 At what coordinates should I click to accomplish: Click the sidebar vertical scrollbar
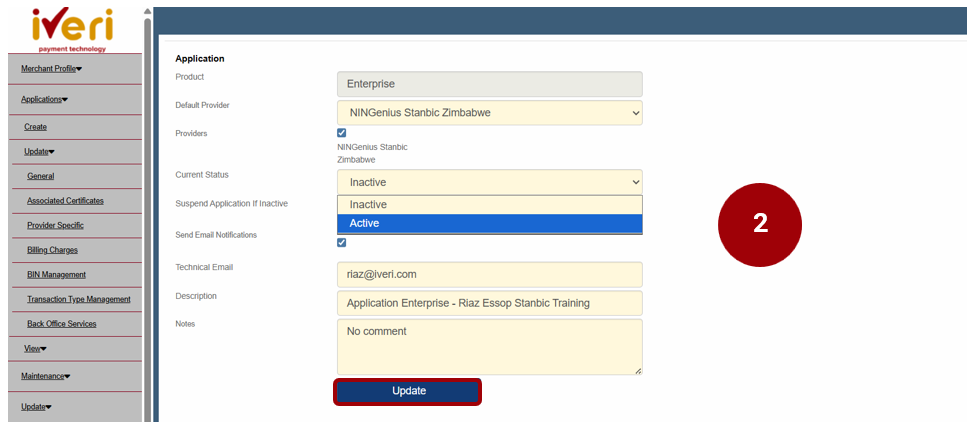(147, 217)
